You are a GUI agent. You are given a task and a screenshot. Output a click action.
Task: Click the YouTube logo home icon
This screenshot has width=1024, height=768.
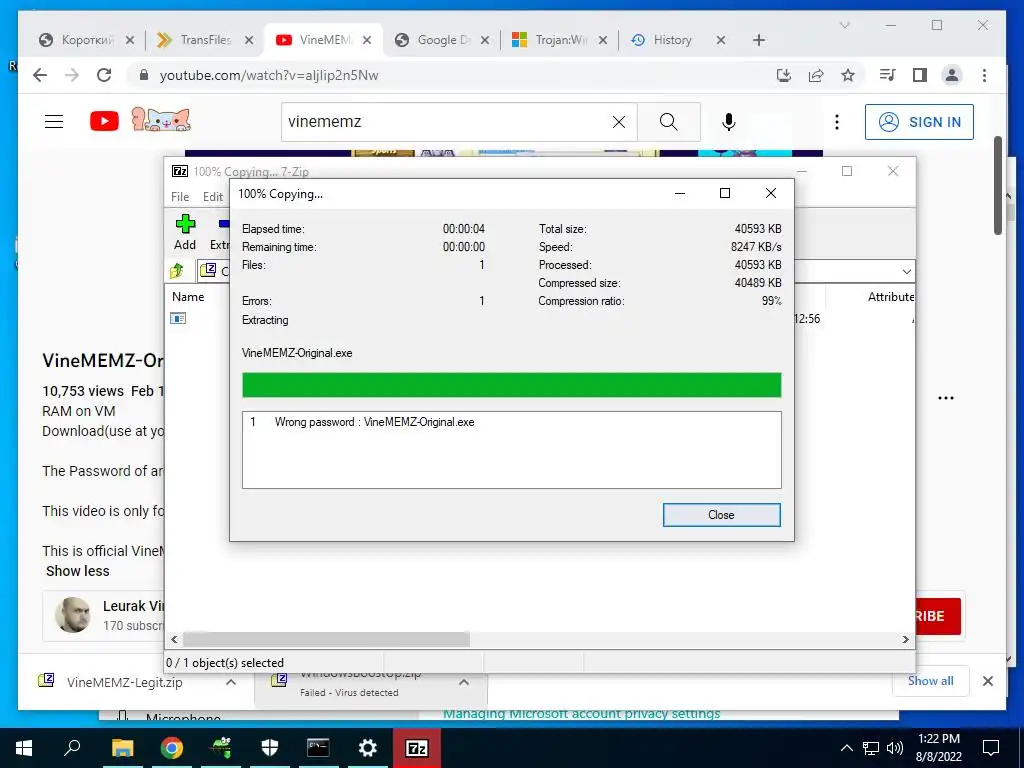[x=104, y=121]
